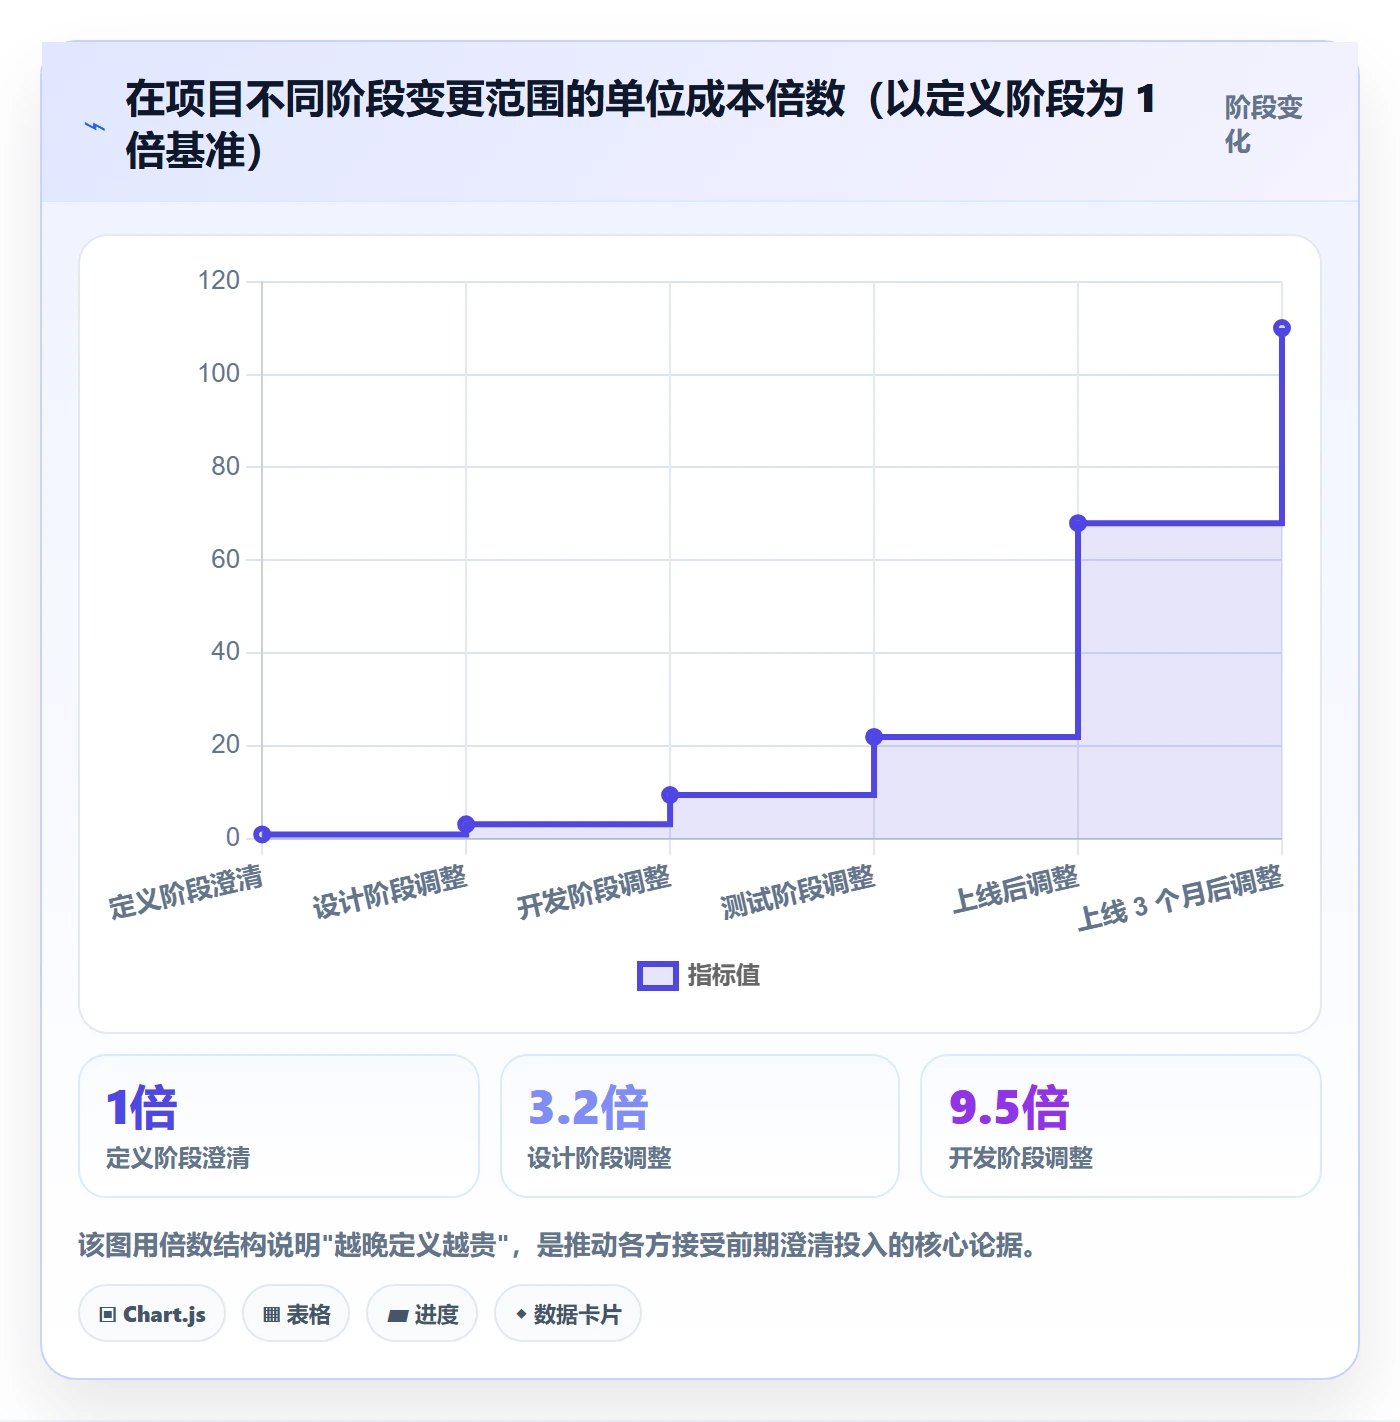Click the 测试阶段调整 x-axis label
This screenshot has height=1422, width=1400.
798,892
